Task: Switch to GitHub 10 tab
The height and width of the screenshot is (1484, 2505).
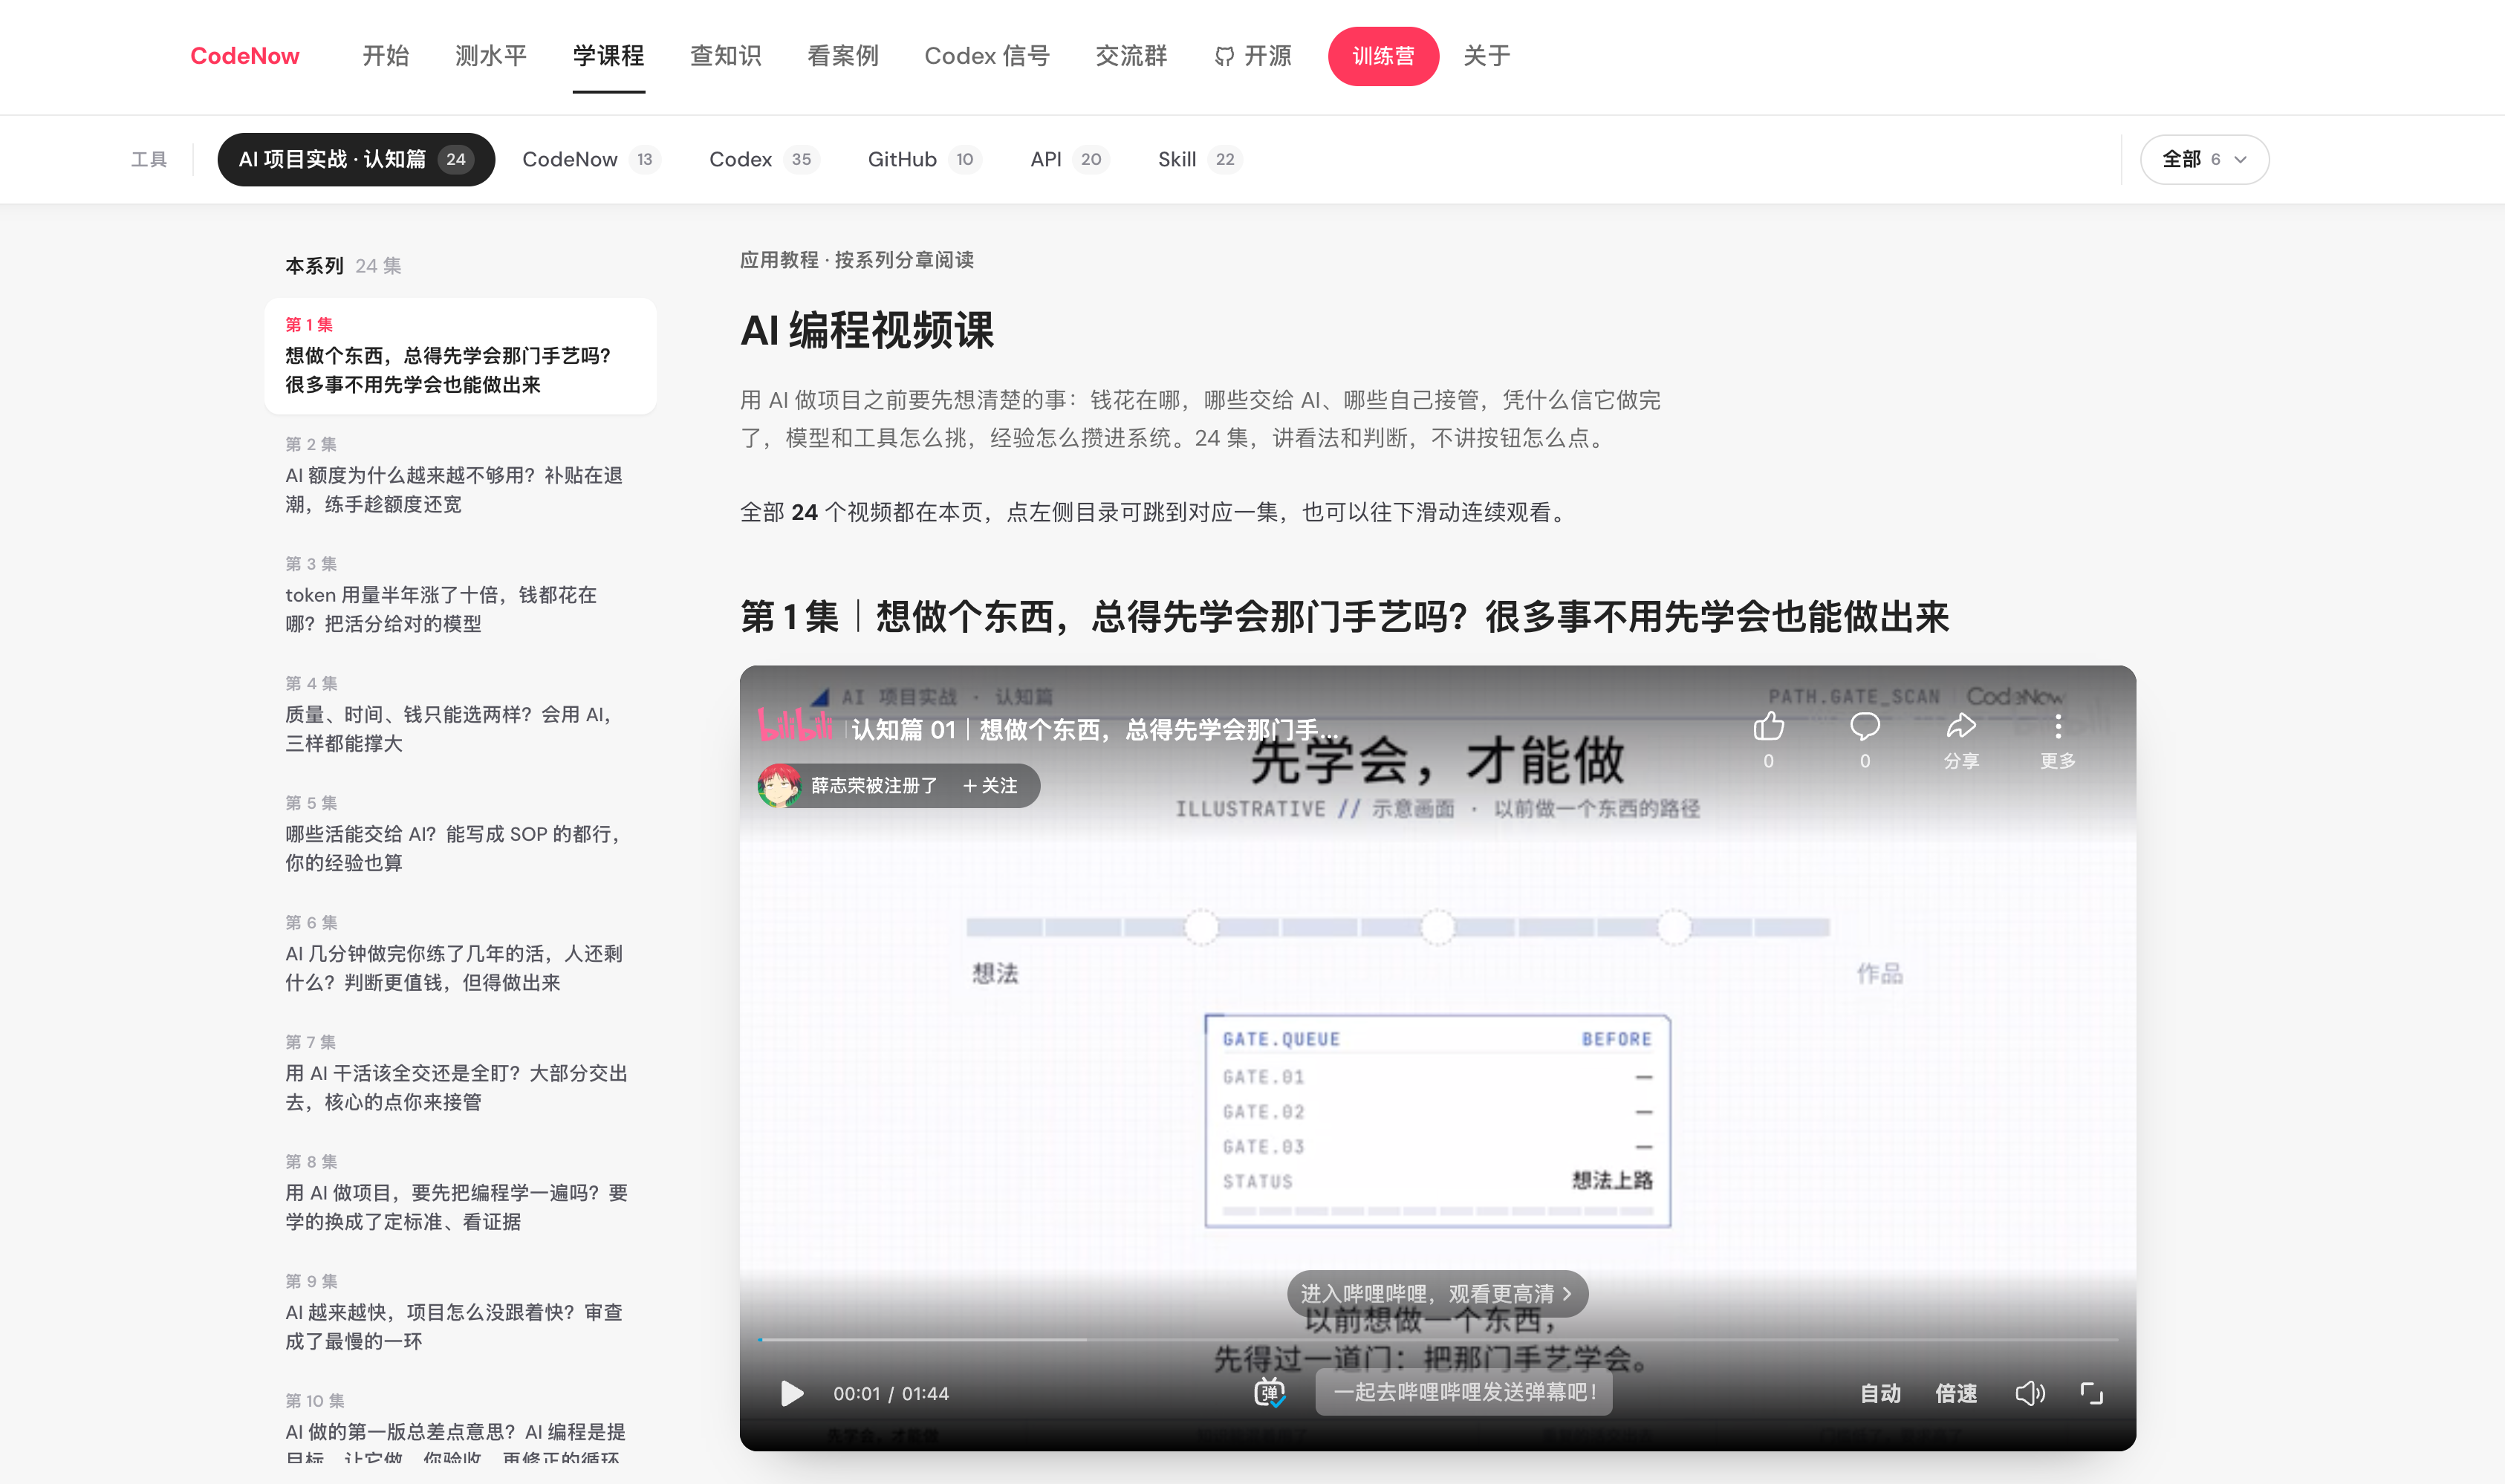Action: (x=924, y=159)
